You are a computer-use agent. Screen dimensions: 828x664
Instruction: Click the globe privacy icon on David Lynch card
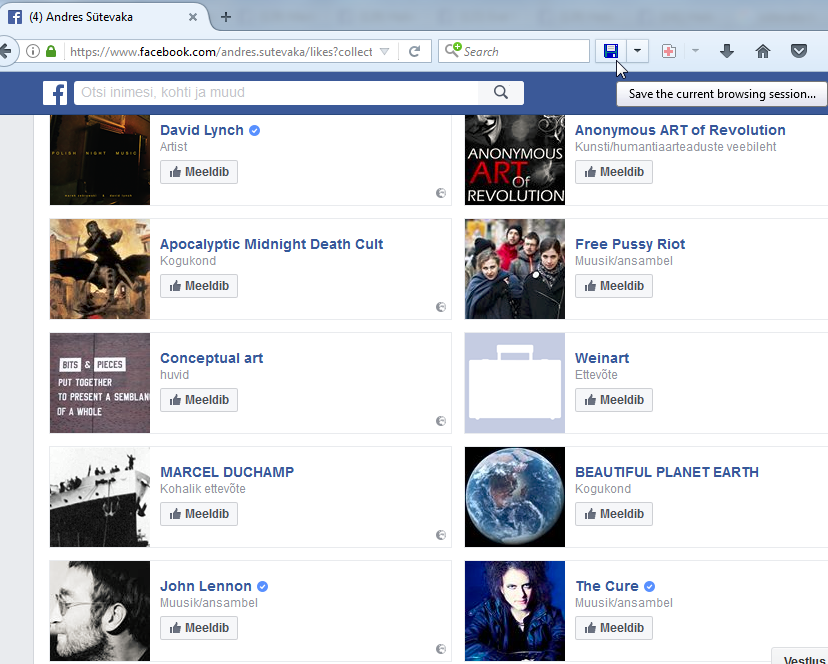(441, 193)
